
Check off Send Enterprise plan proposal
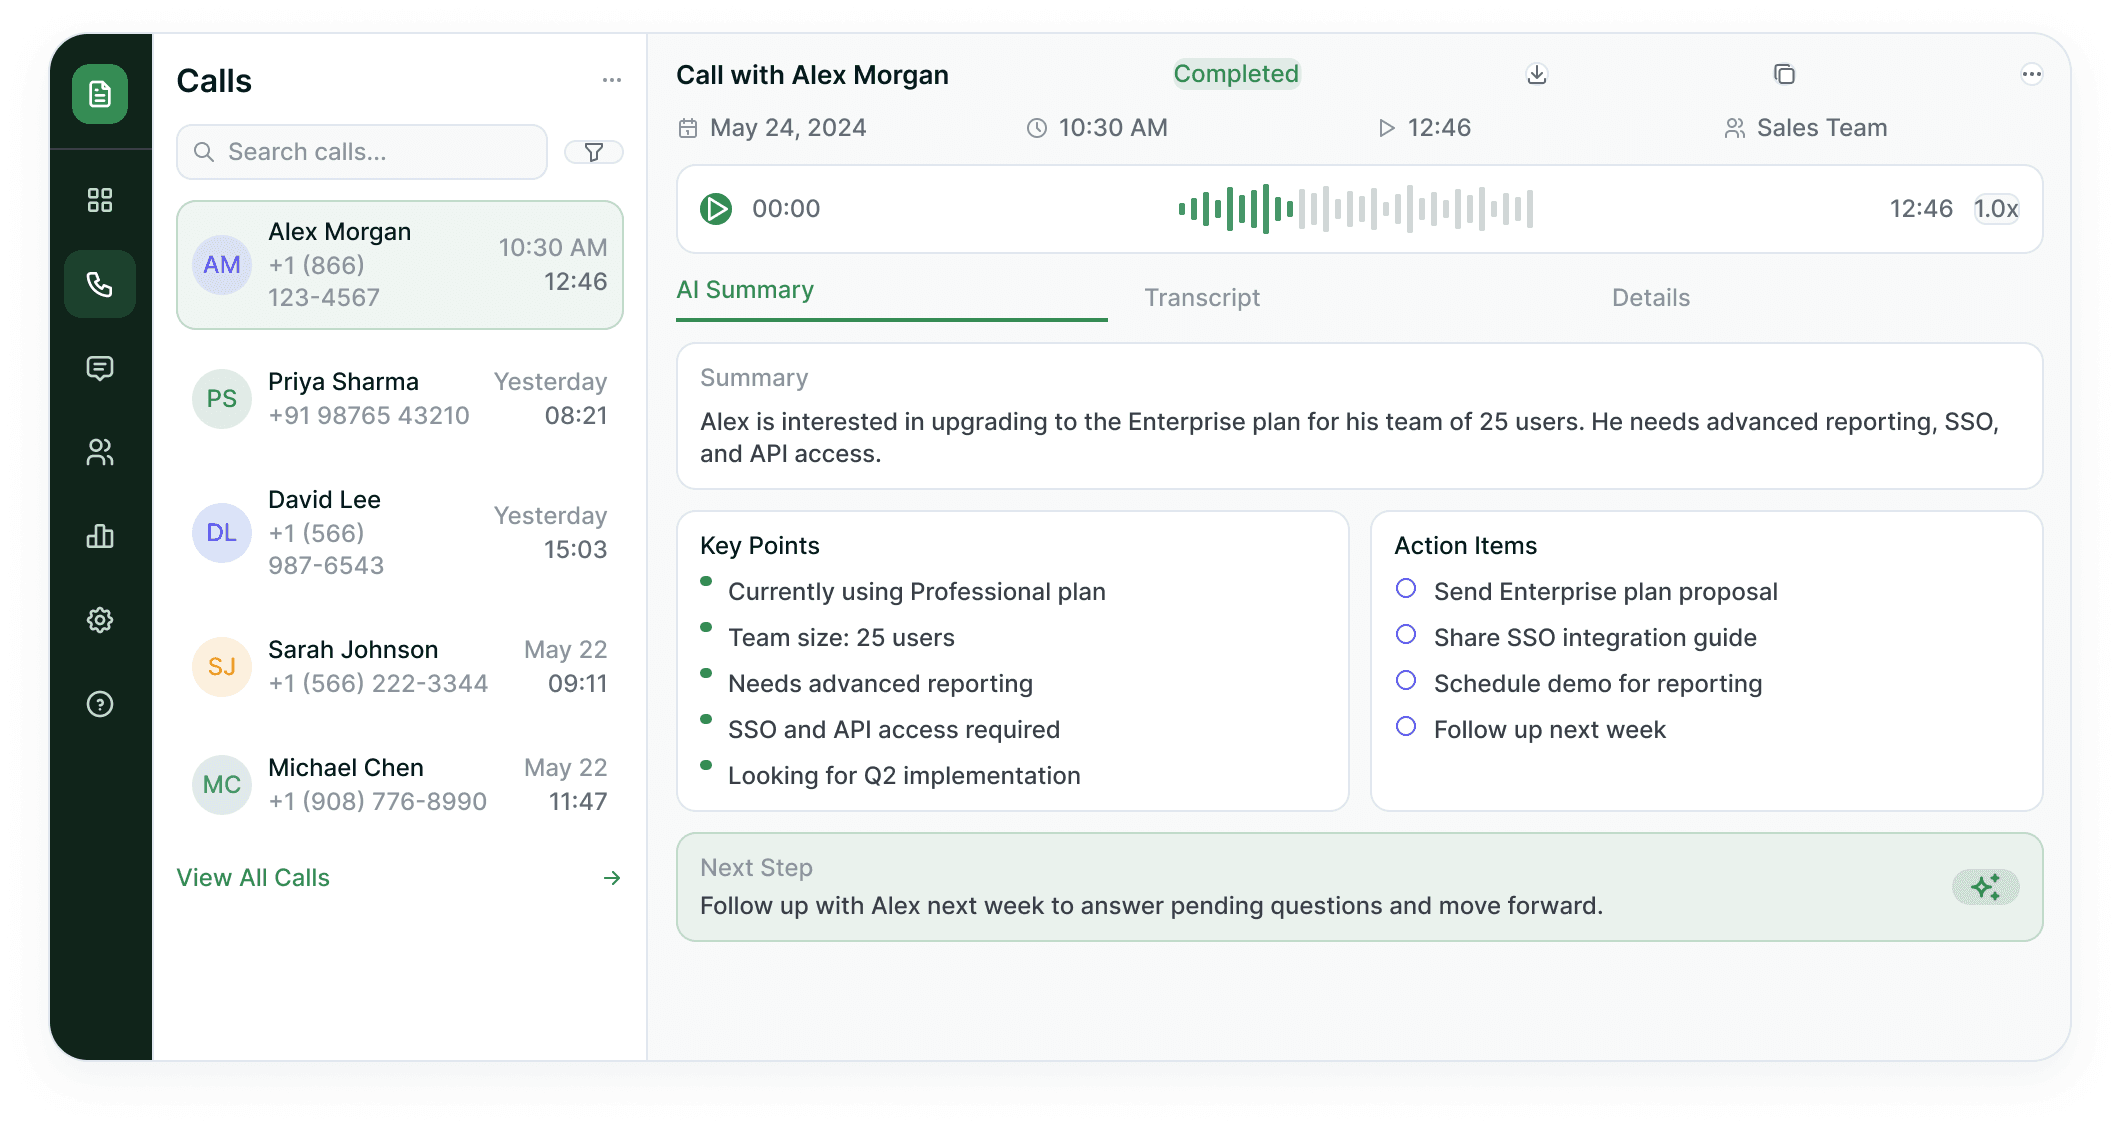coord(1406,589)
